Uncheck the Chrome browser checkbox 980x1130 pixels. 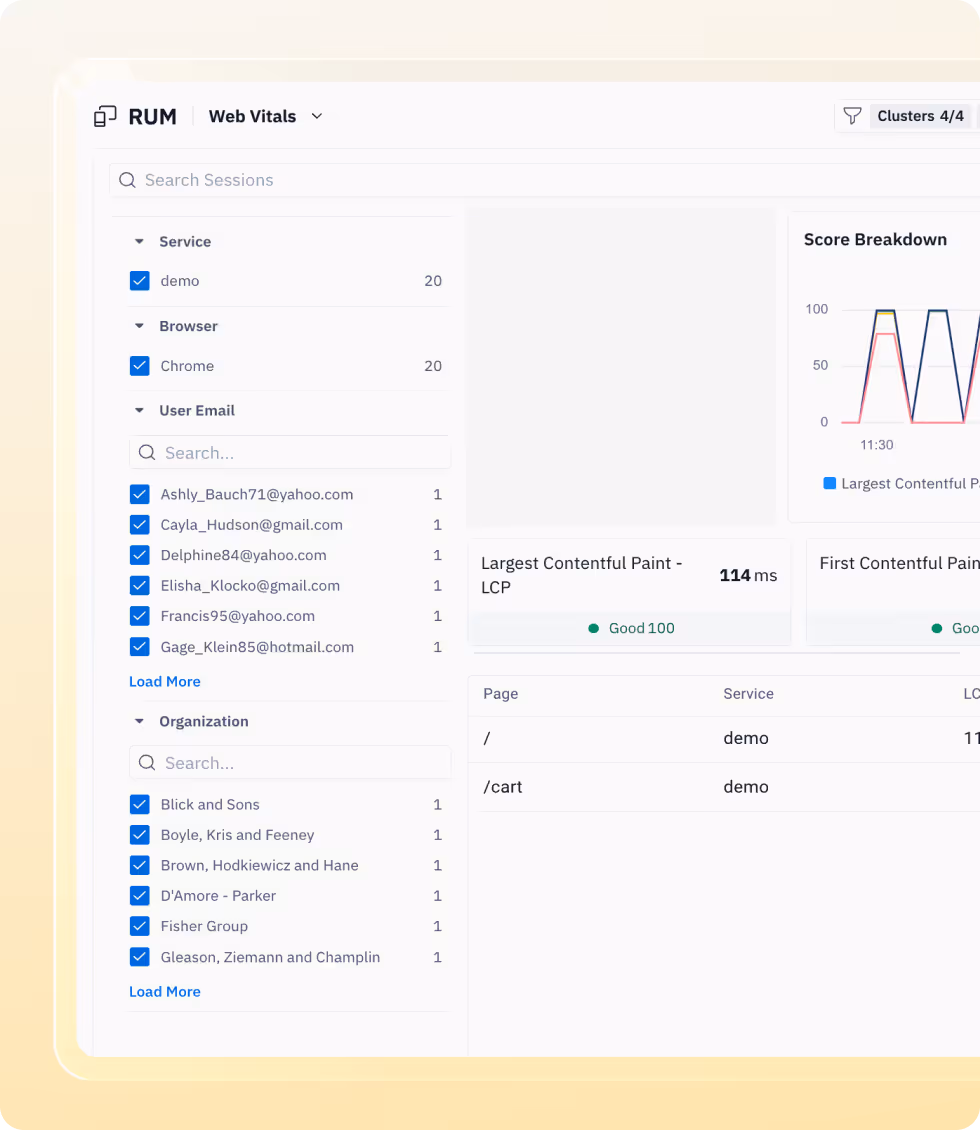140,366
